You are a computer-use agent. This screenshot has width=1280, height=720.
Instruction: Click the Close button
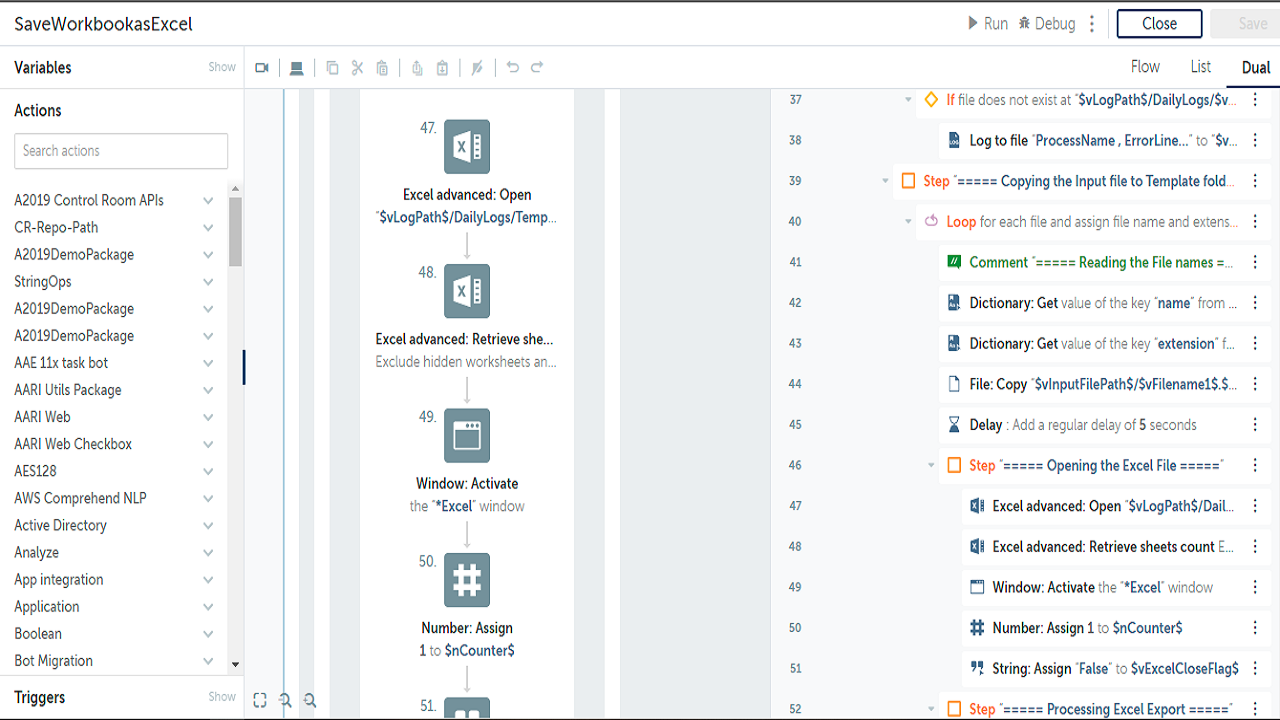1159,24
